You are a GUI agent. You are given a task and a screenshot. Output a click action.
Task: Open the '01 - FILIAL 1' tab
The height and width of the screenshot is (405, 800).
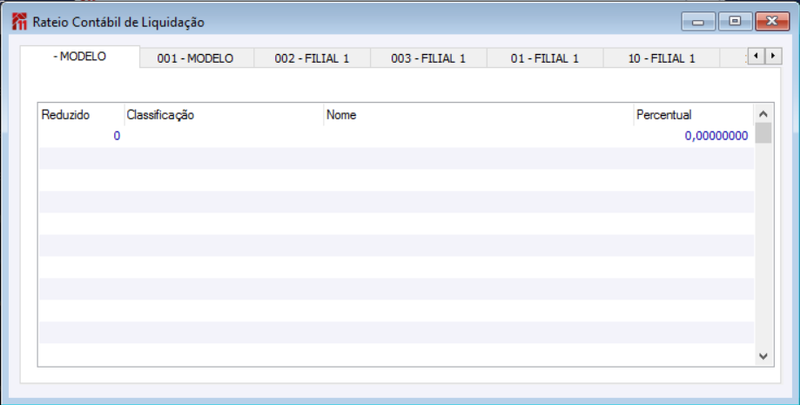tap(545, 59)
